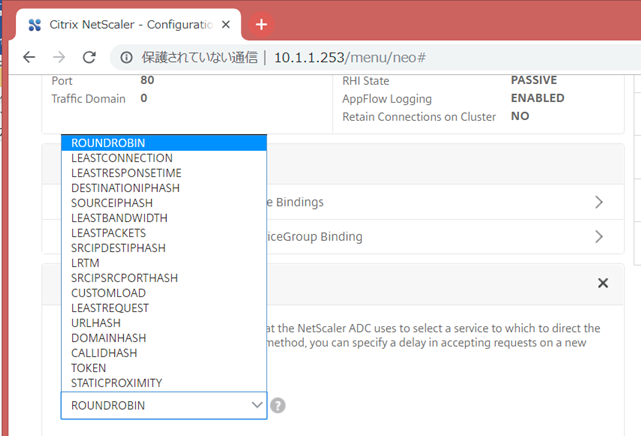This screenshot has width=641, height=436.
Task: Click the site info icon in the address bar
Action: pyautogui.click(x=126, y=57)
